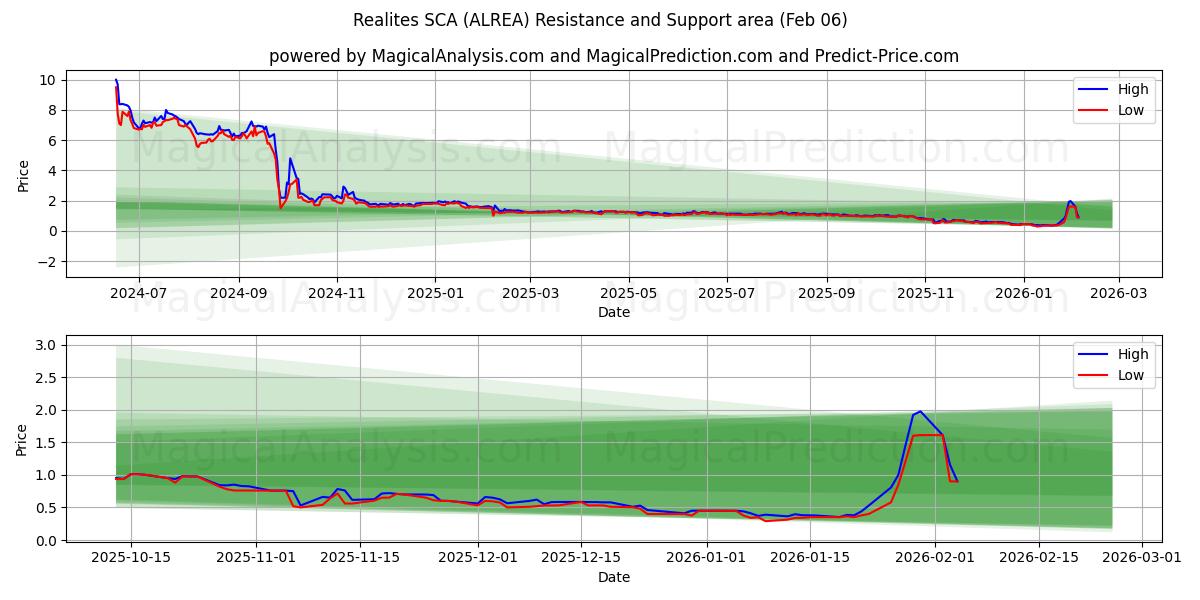Click the "2026-01-01" tick label on bottom chart
Viewport: 1200px width, 600px height.
point(706,558)
